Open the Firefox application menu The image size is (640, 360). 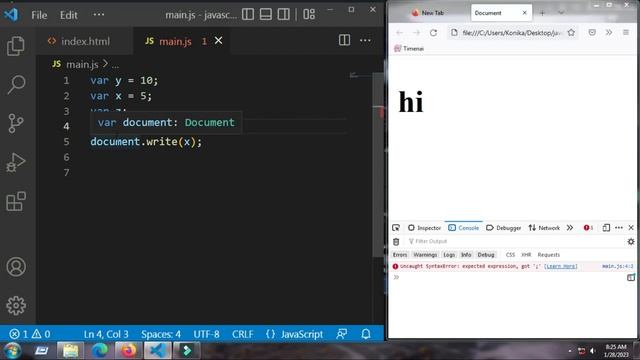click(626, 33)
